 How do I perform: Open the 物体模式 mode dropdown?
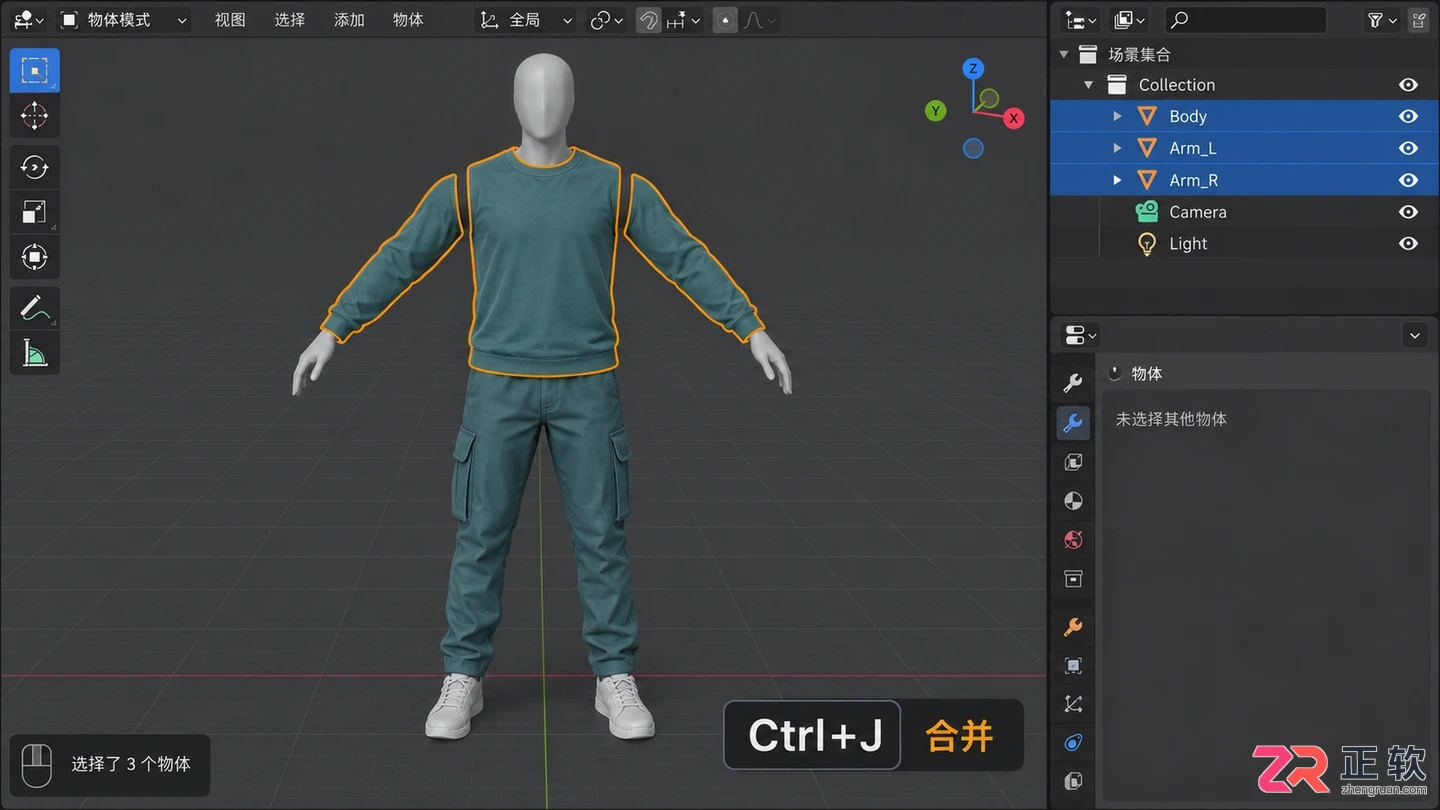pyautogui.click(x=122, y=20)
